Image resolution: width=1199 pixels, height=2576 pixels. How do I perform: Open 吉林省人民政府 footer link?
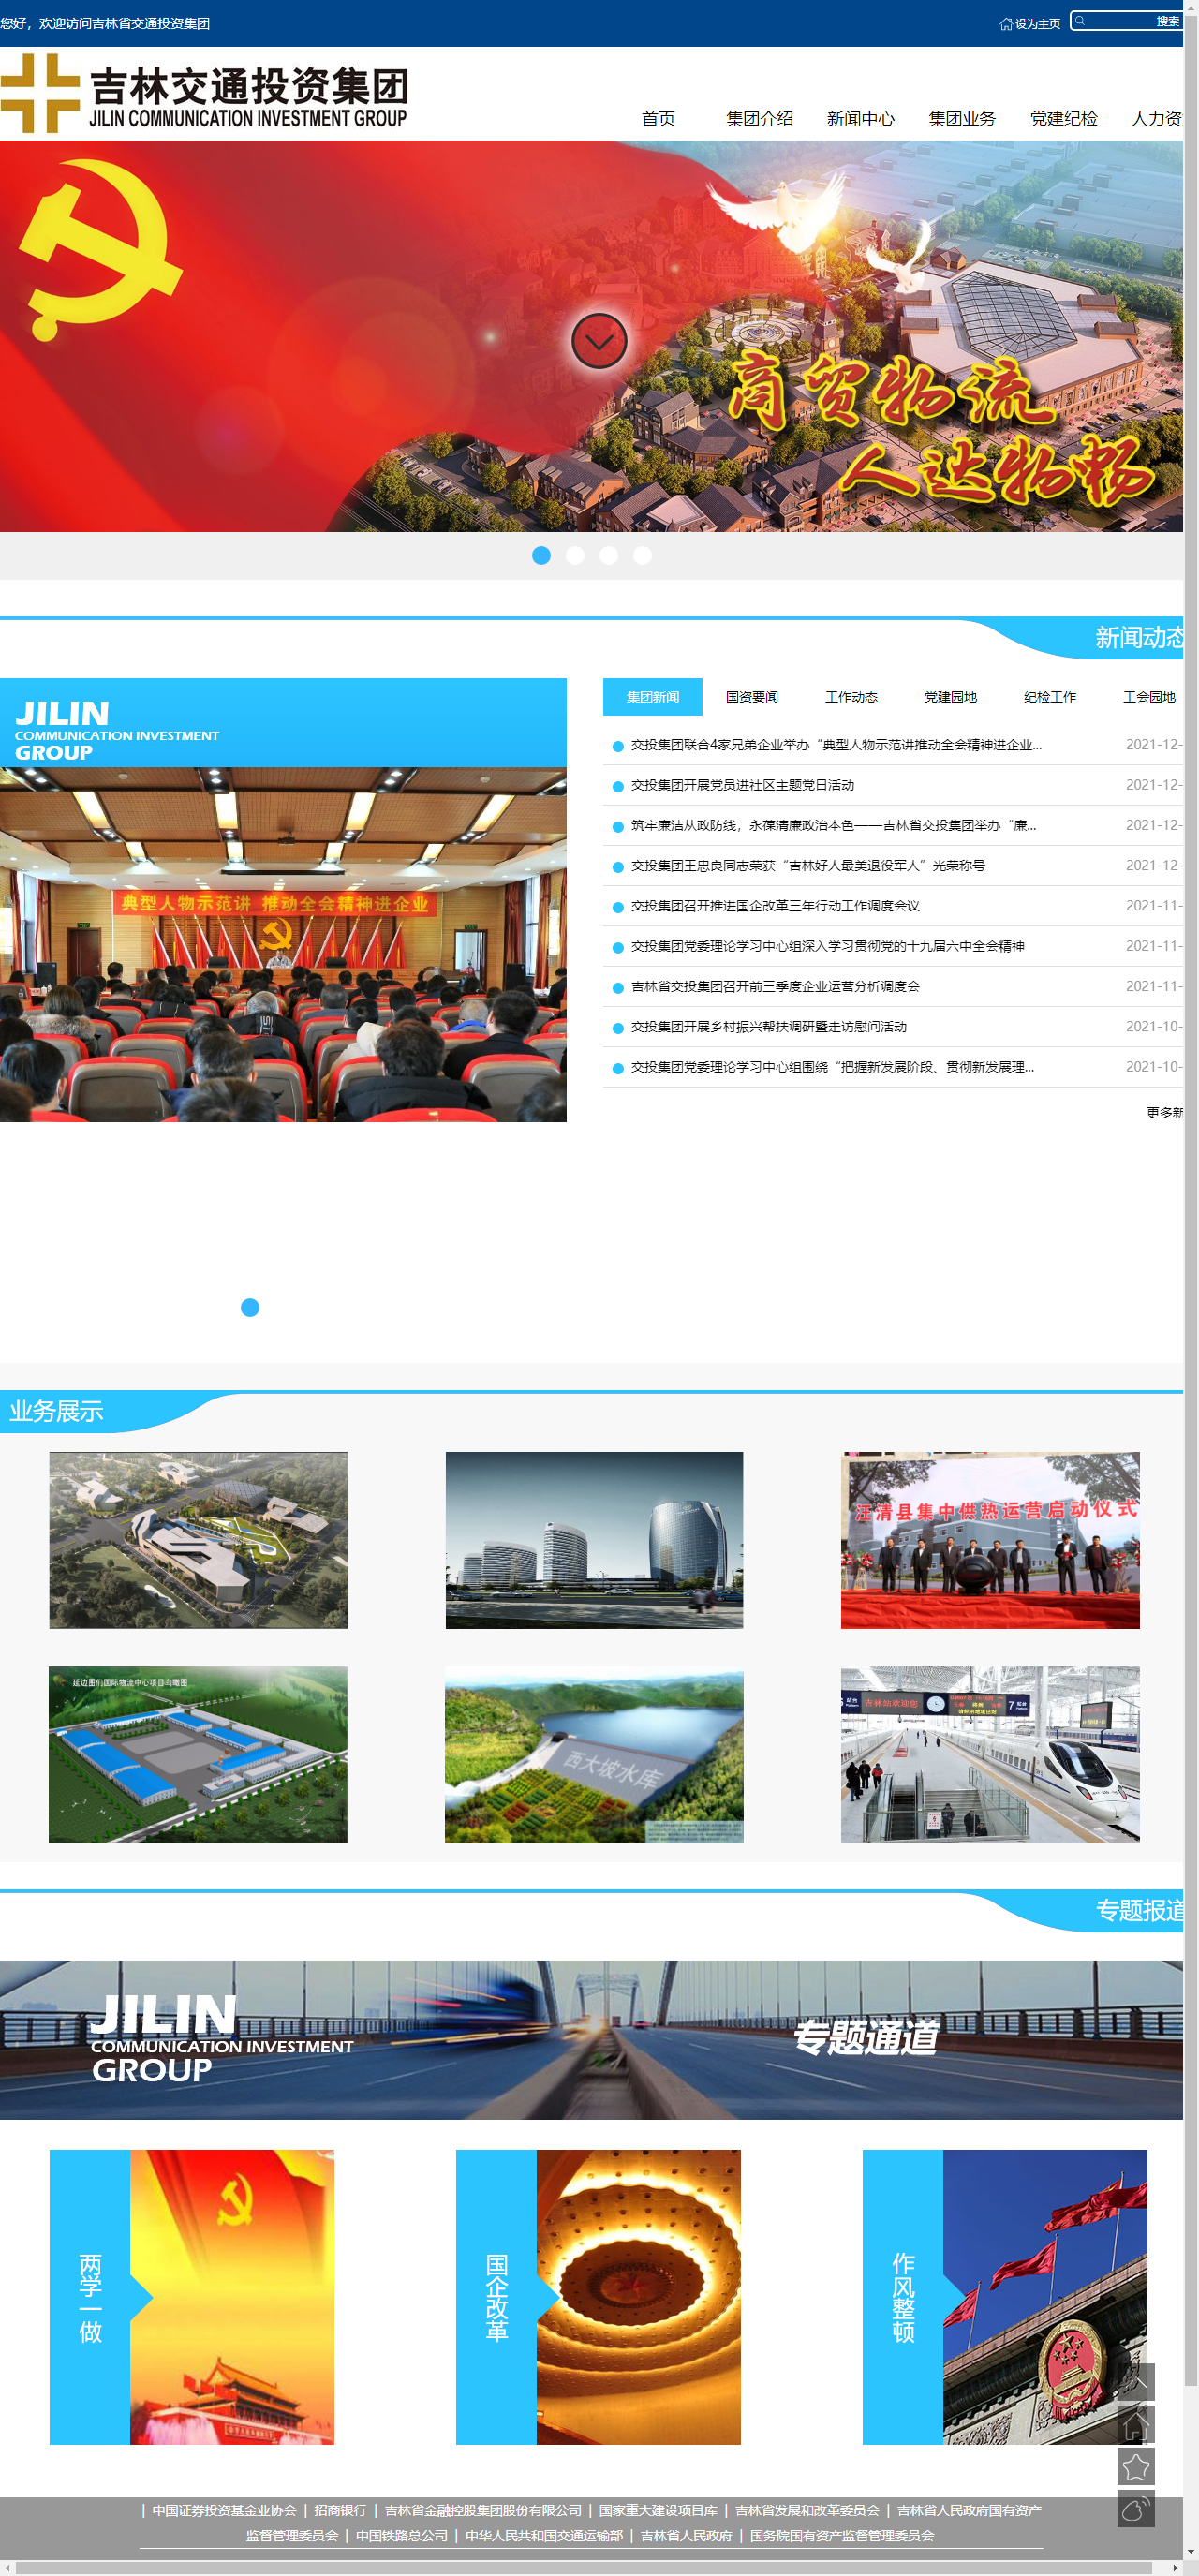click(686, 2535)
